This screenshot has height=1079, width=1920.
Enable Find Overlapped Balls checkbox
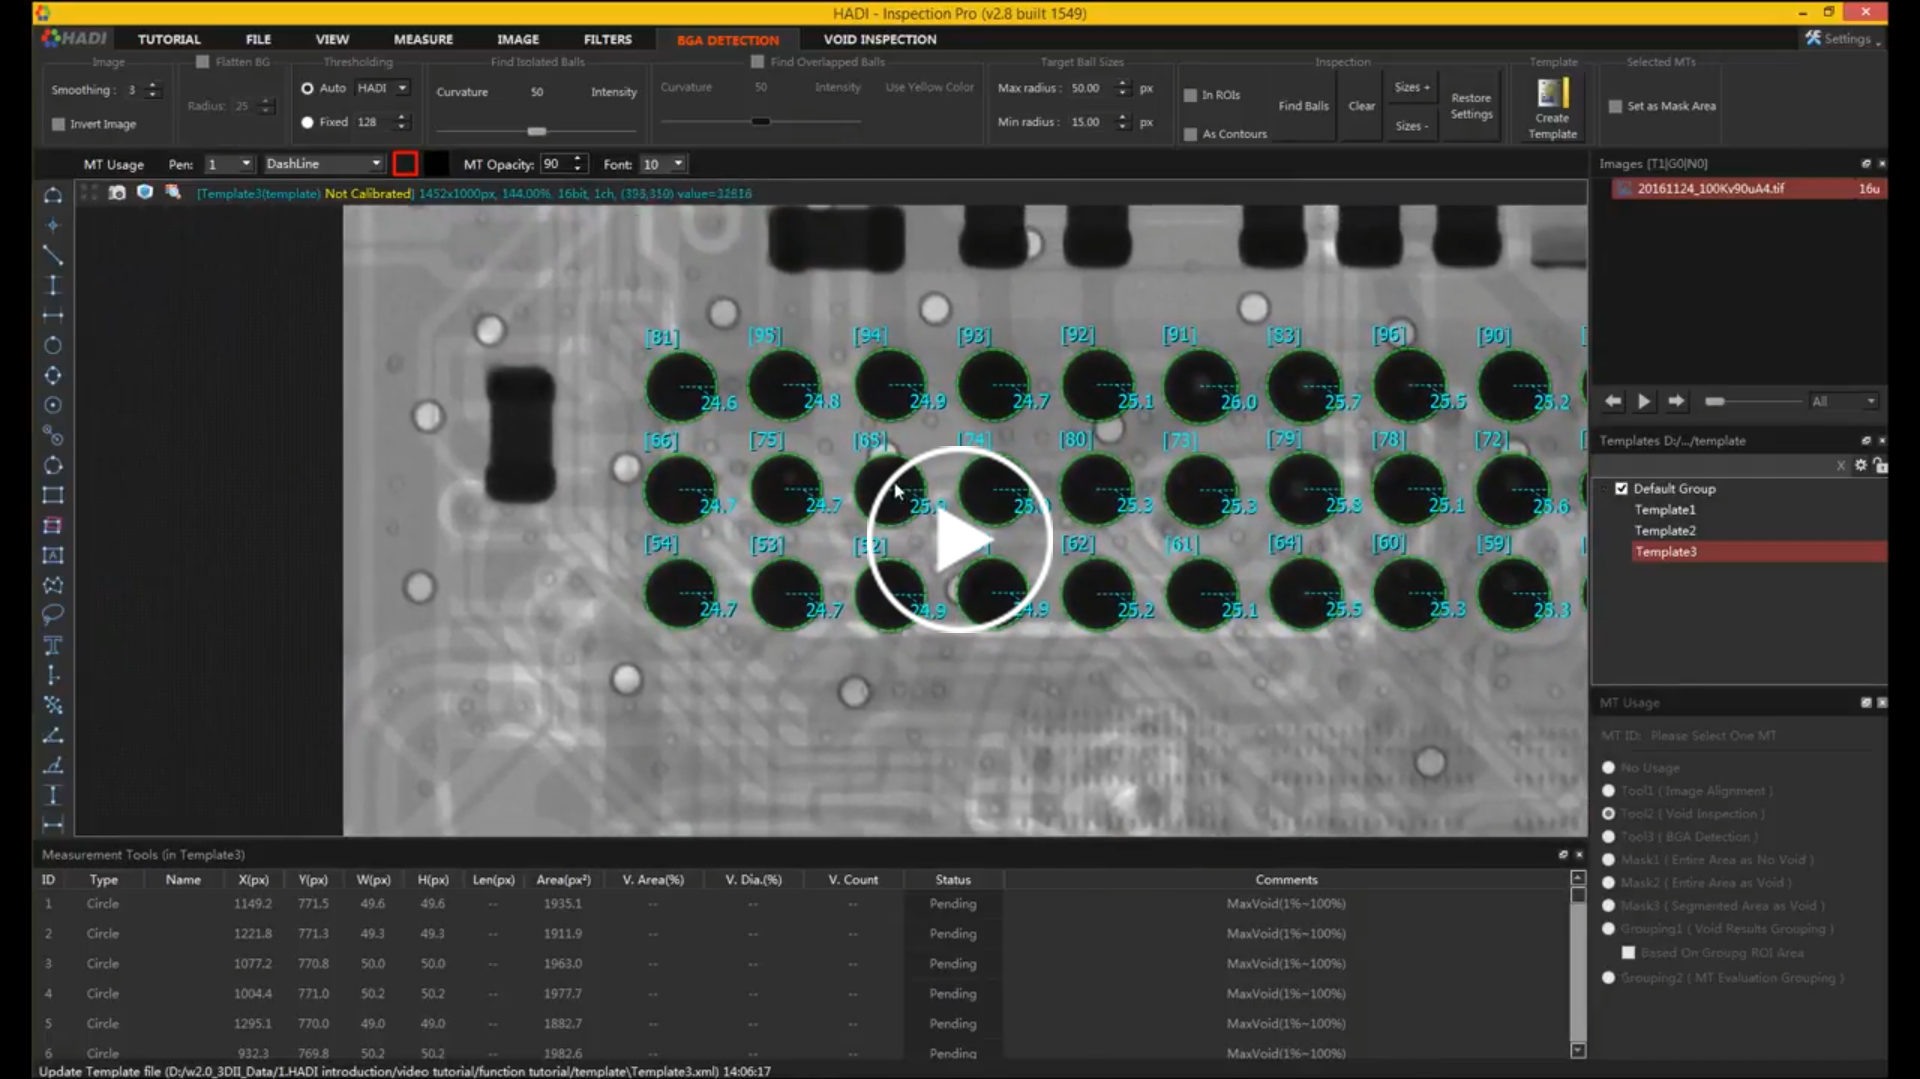(x=758, y=62)
